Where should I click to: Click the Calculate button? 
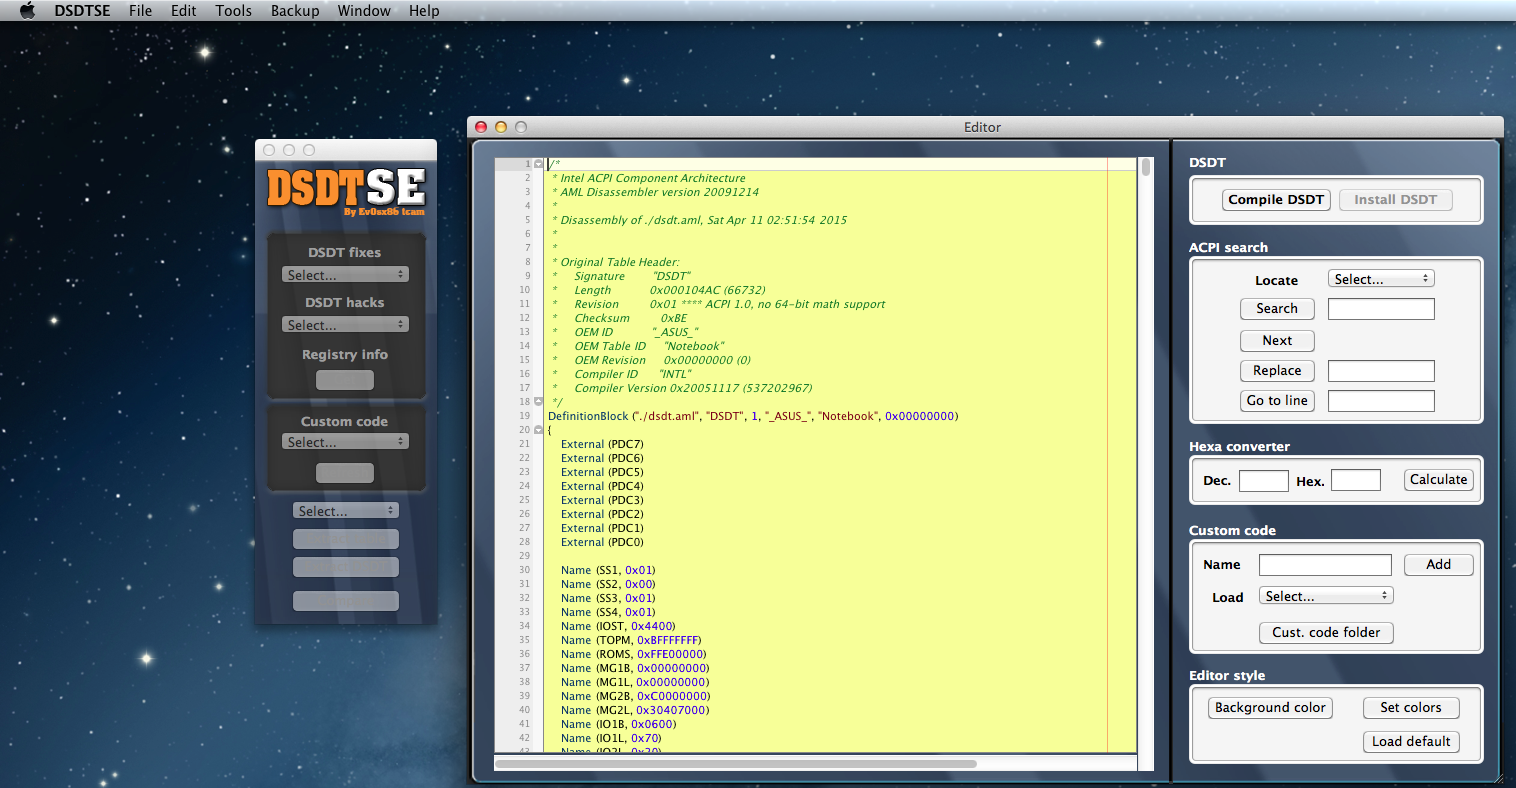pos(1438,480)
